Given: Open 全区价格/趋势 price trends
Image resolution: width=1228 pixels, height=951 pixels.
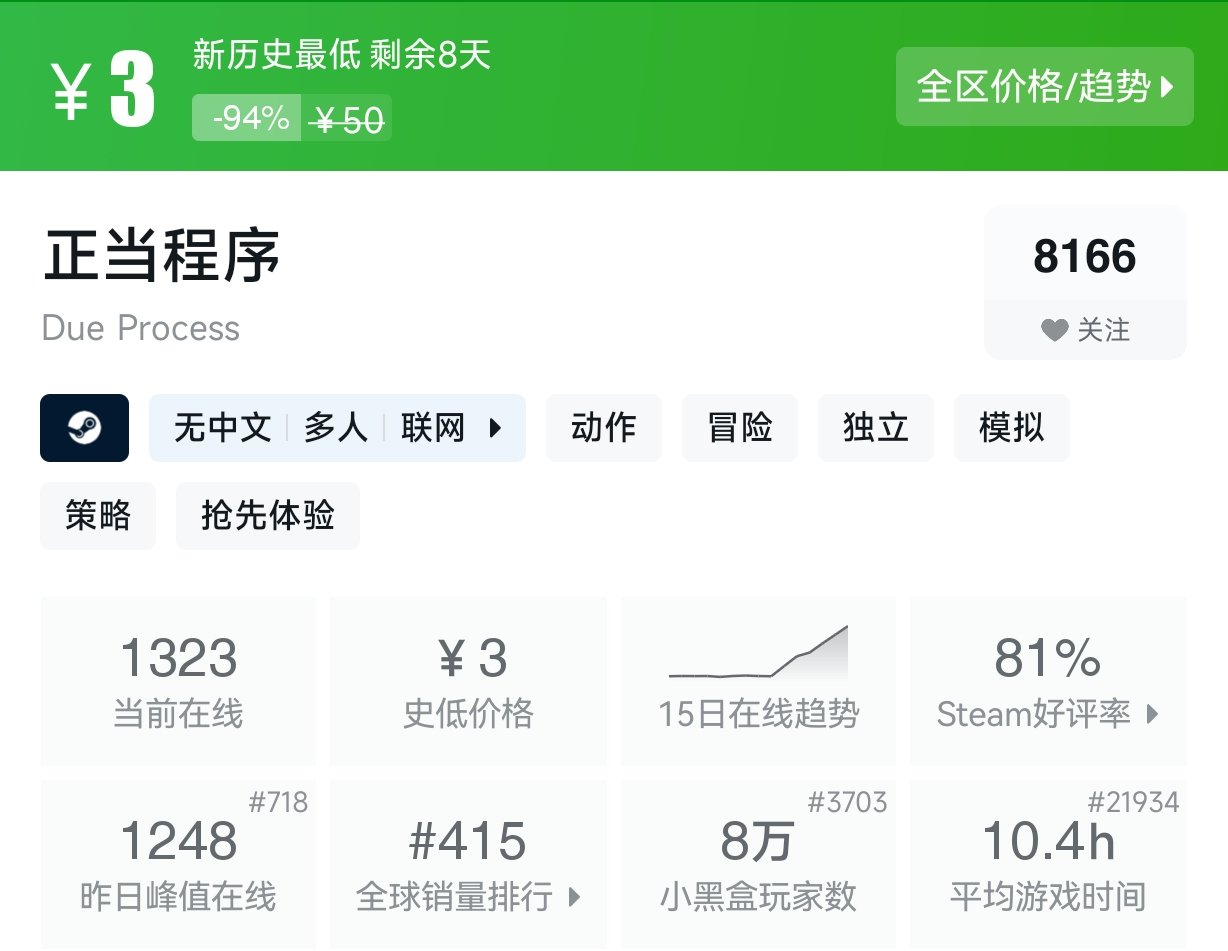Looking at the screenshot, I should pyautogui.click(x=1045, y=87).
